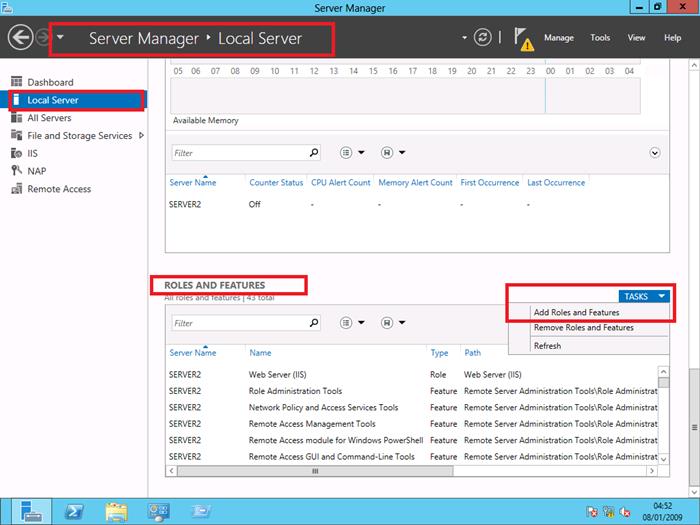Click the Performance section Filter field
700x525 pixels.
click(239, 153)
